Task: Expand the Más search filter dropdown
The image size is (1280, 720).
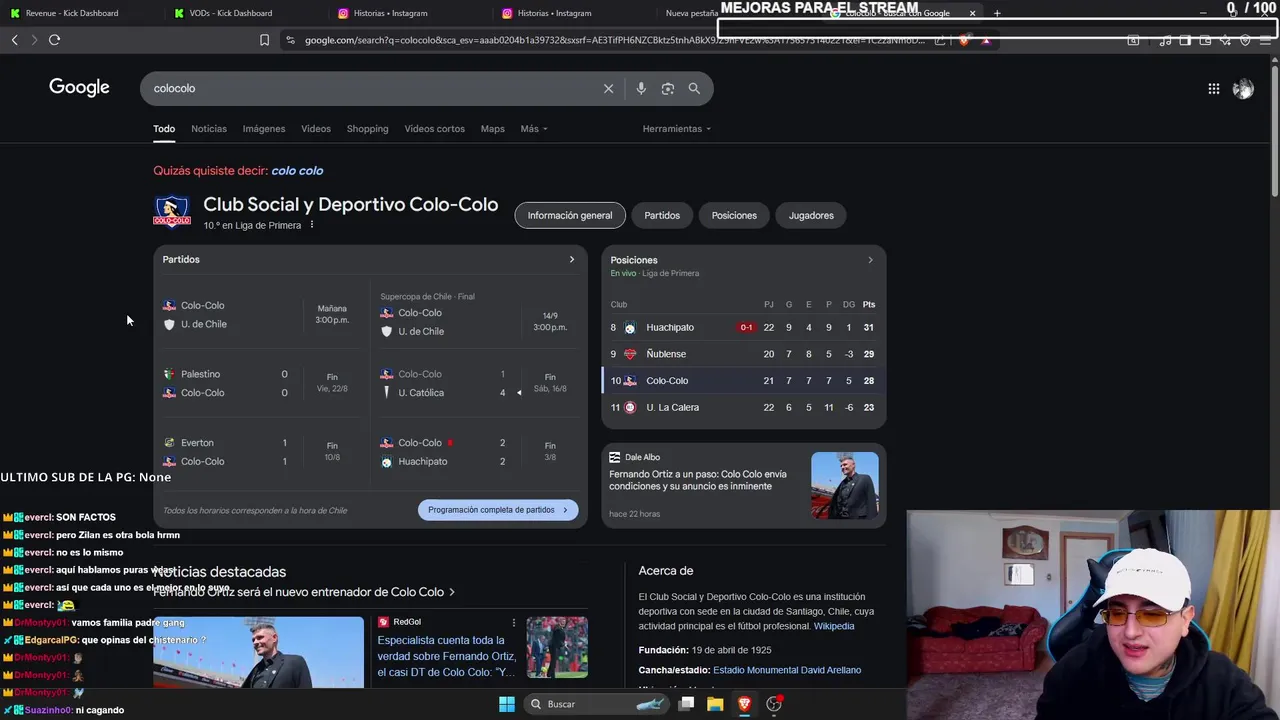Action: click(533, 129)
